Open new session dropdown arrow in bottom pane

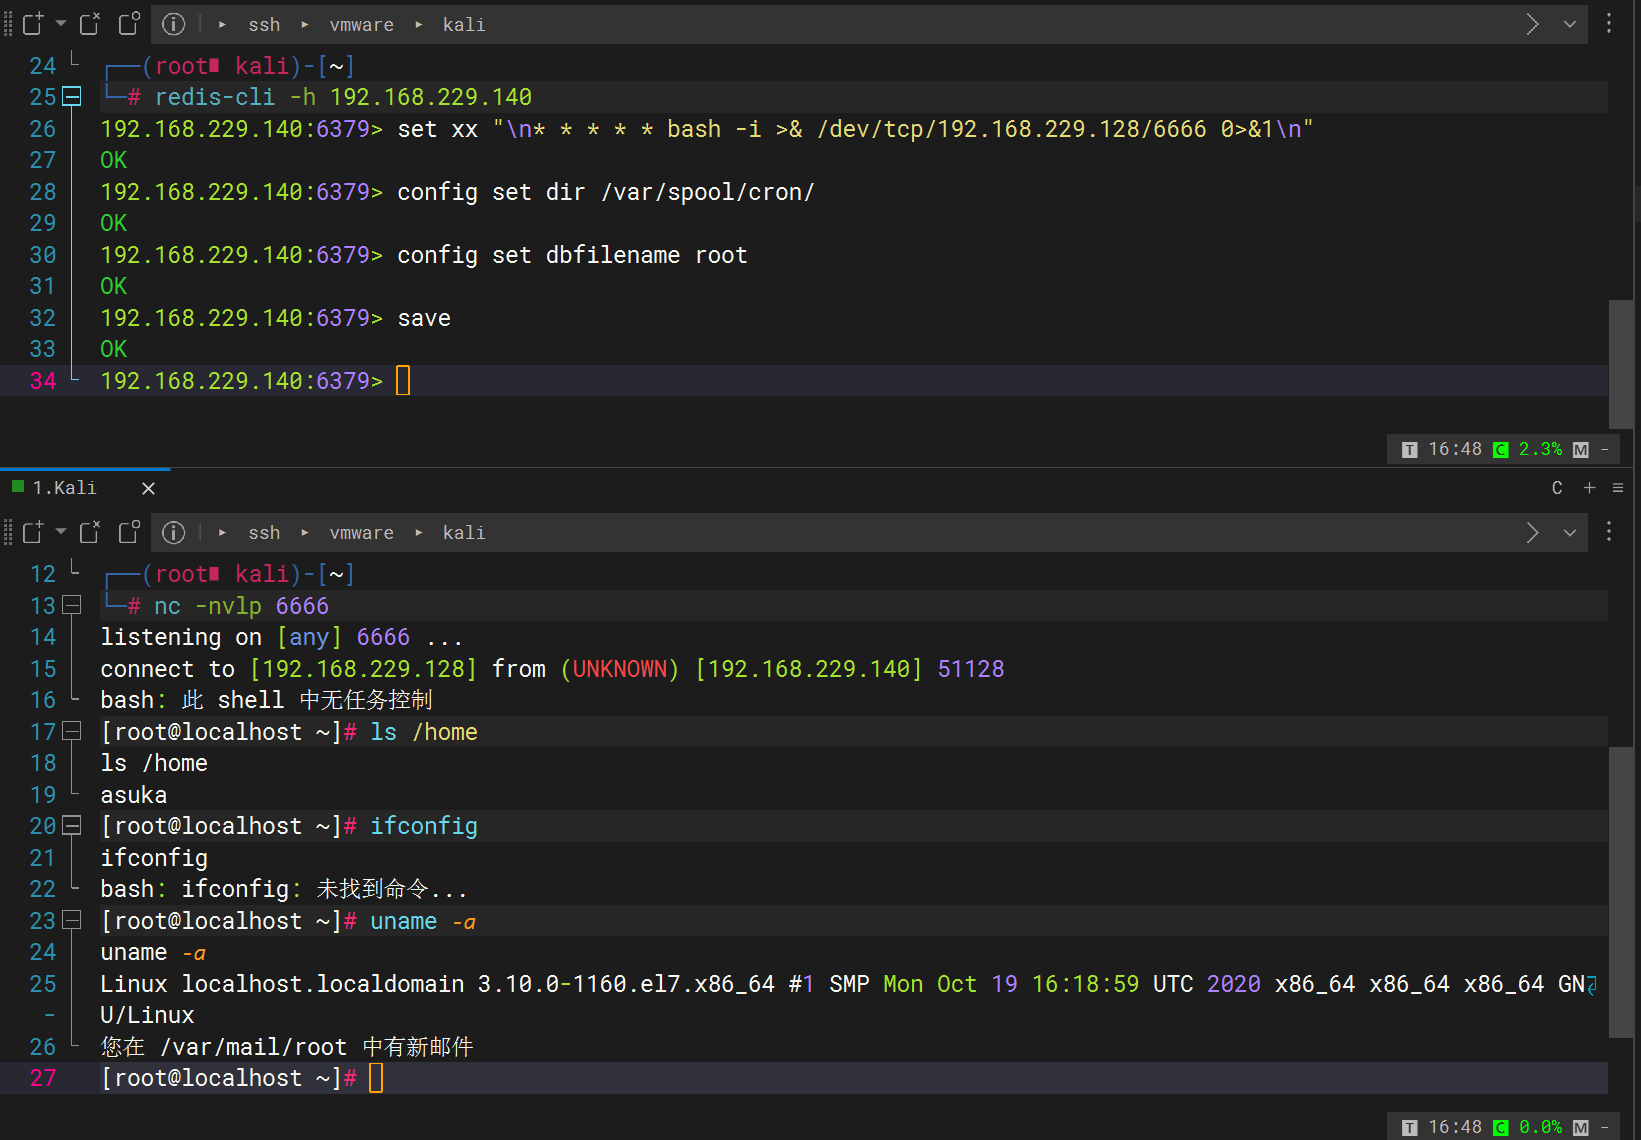click(x=61, y=532)
